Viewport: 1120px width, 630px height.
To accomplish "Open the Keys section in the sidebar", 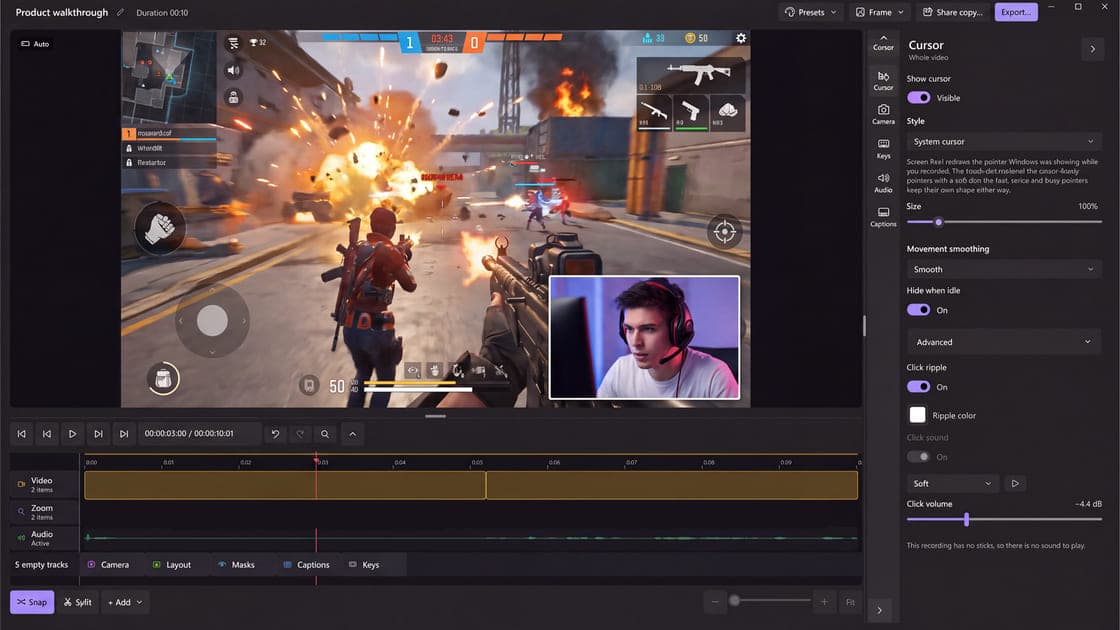I will click(x=884, y=149).
